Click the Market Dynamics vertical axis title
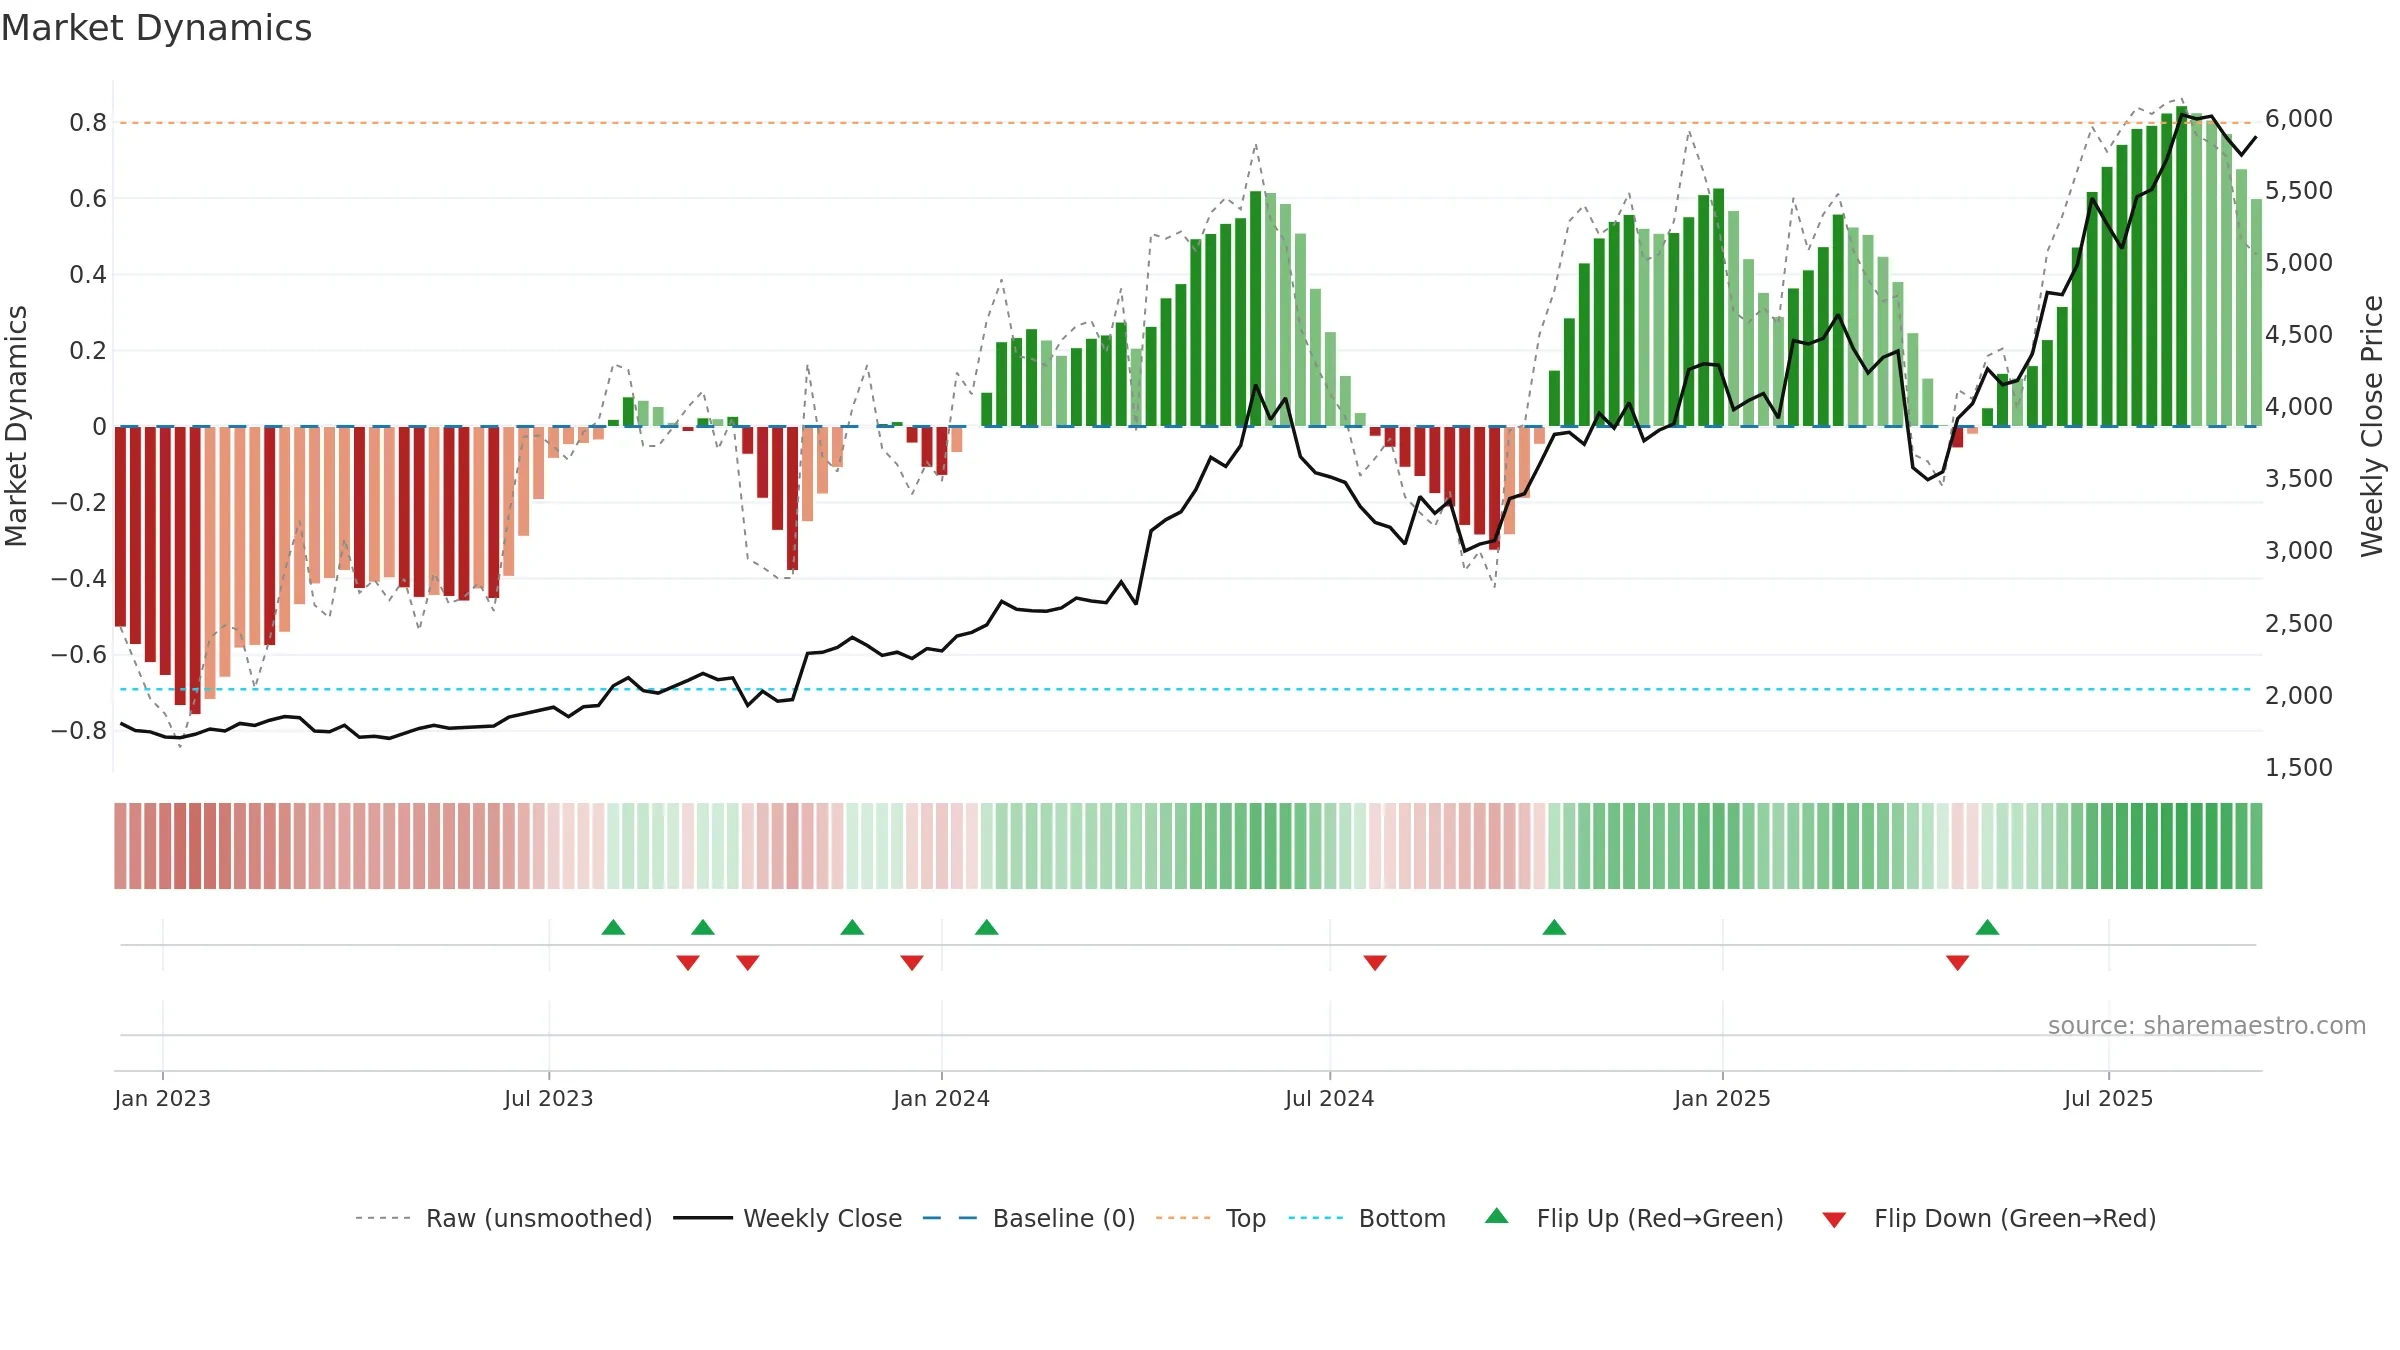2400x1350 pixels. pyautogui.click(x=16, y=426)
